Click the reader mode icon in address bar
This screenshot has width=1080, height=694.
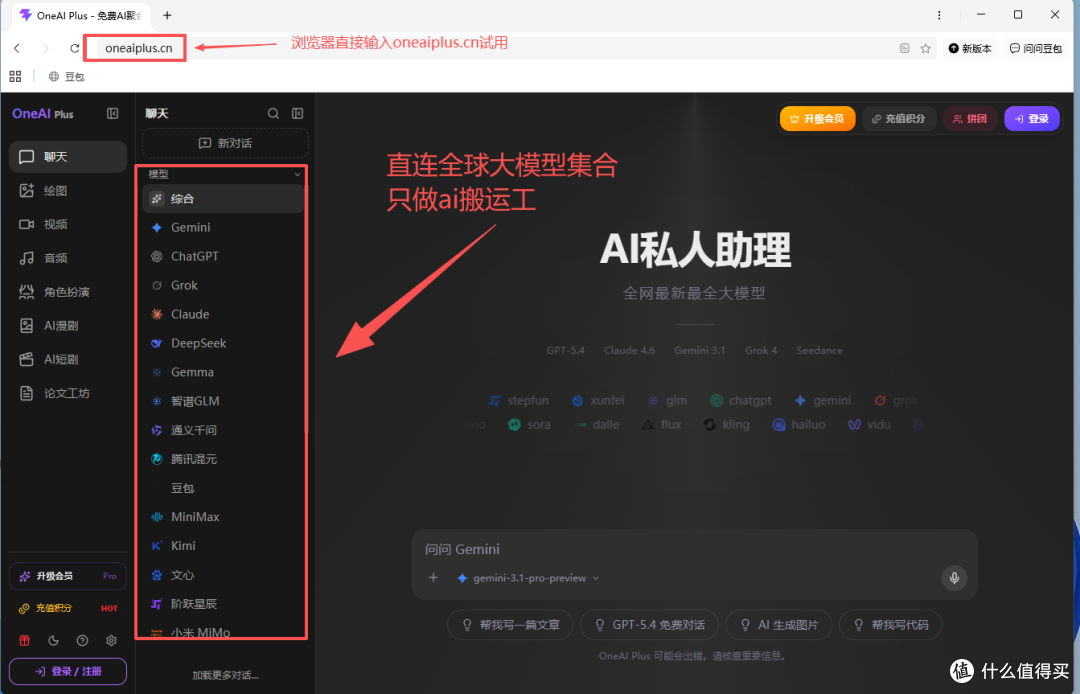point(904,48)
